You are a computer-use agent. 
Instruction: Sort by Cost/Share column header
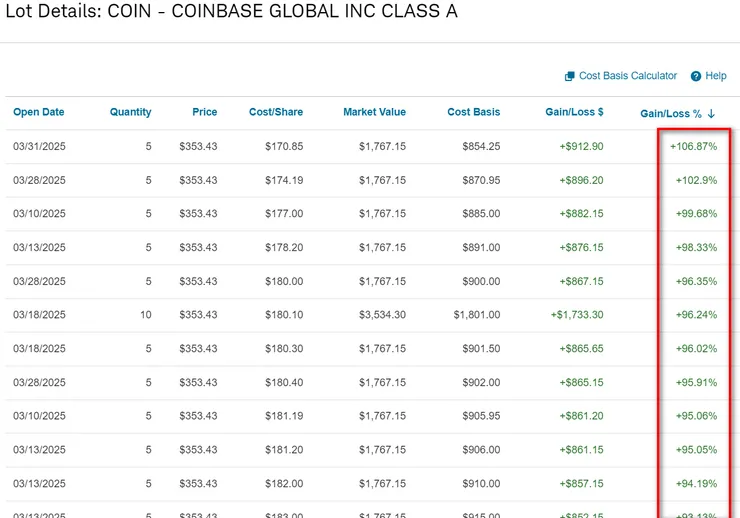click(x=275, y=112)
